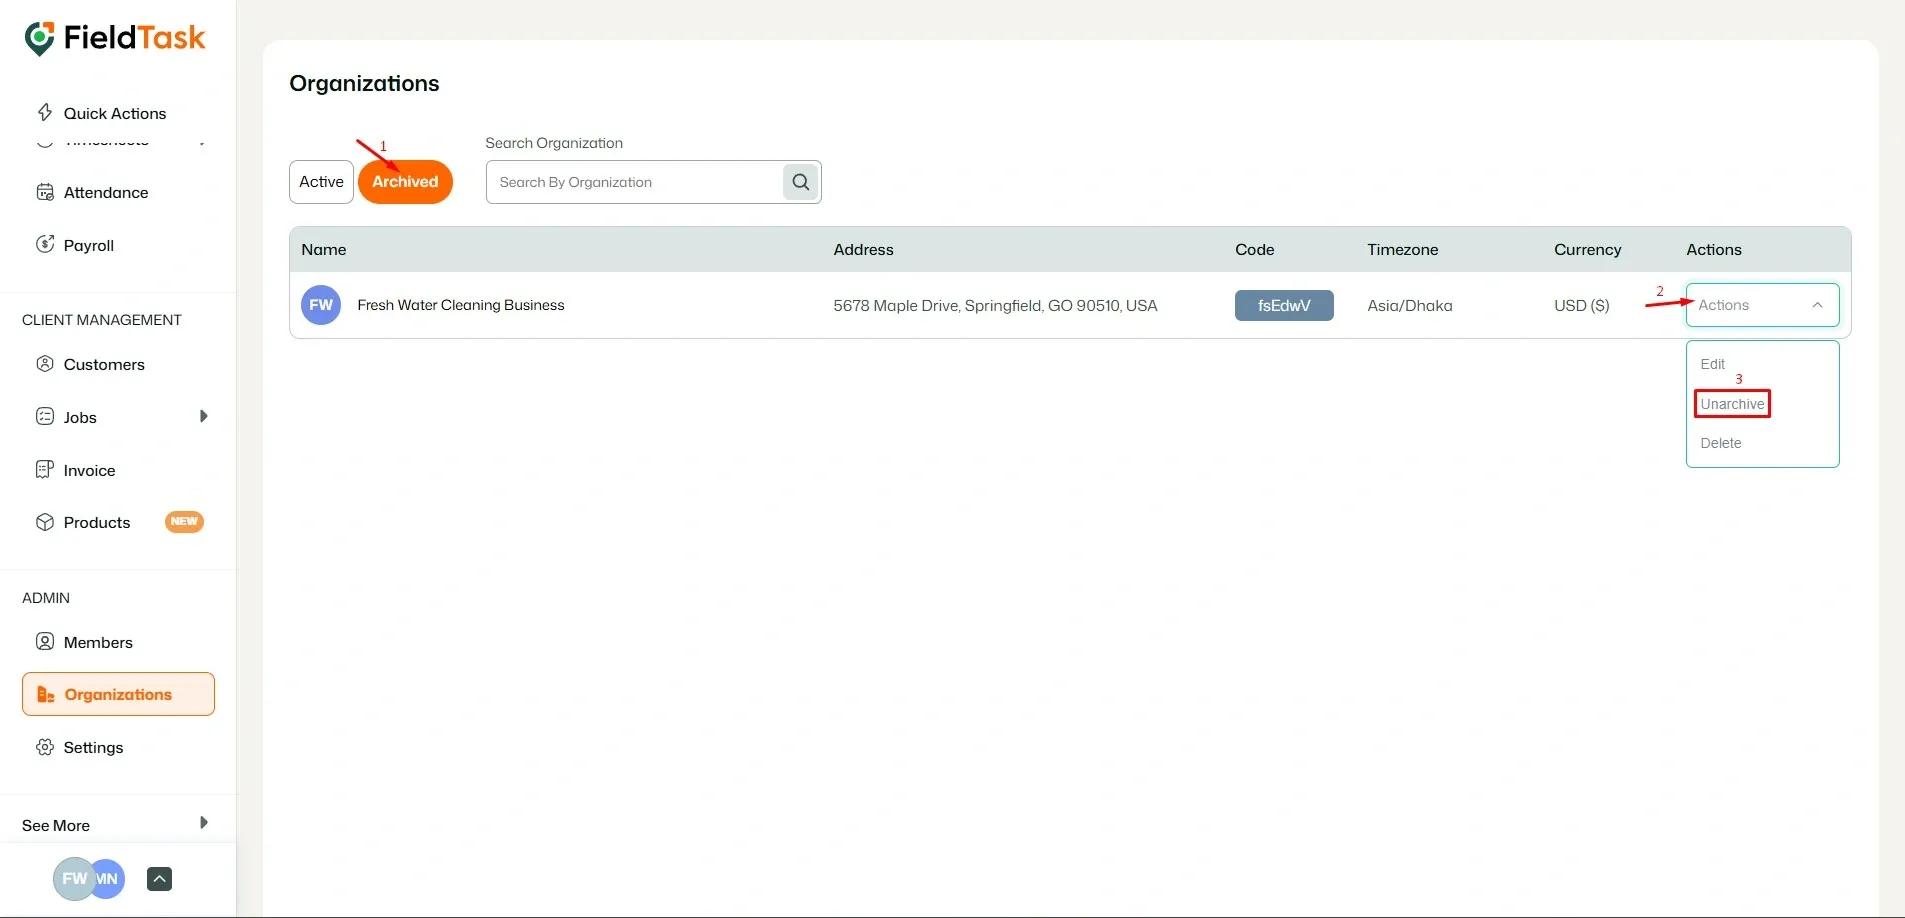Click the Attendance calendar icon
The height and width of the screenshot is (918, 1905).
(x=45, y=192)
